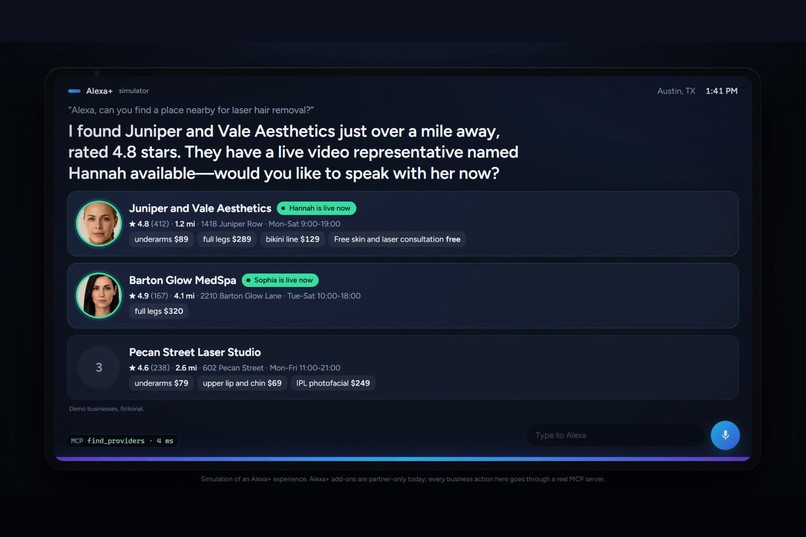Open Sophia's avatar at Barton Glow MedSpa
The width and height of the screenshot is (806, 537).
tap(99, 295)
